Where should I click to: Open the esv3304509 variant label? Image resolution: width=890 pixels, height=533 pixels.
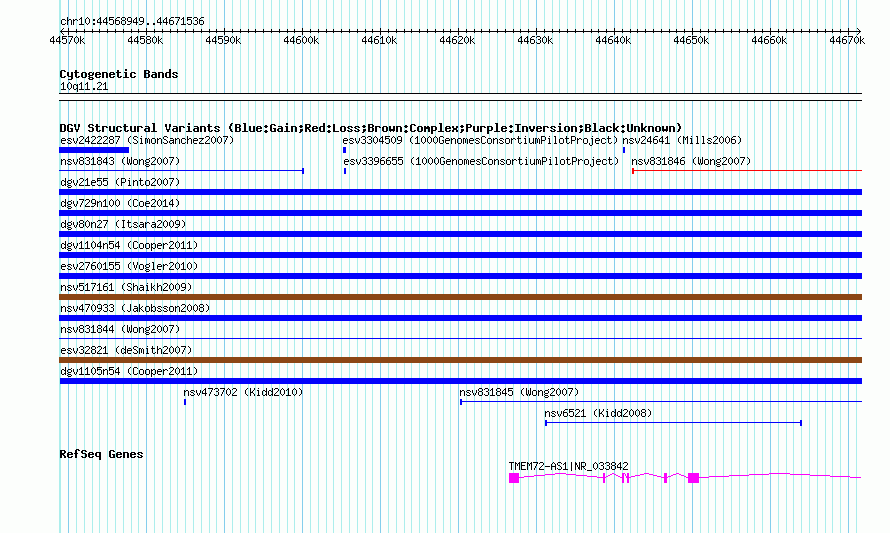coord(480,140)
